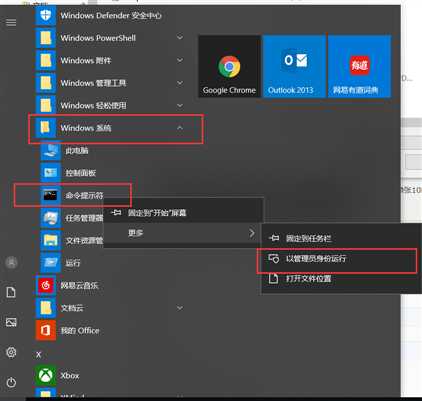
Task: Click the shield icon beside 以管理员身份运行
Action: [x=274, y=258]
